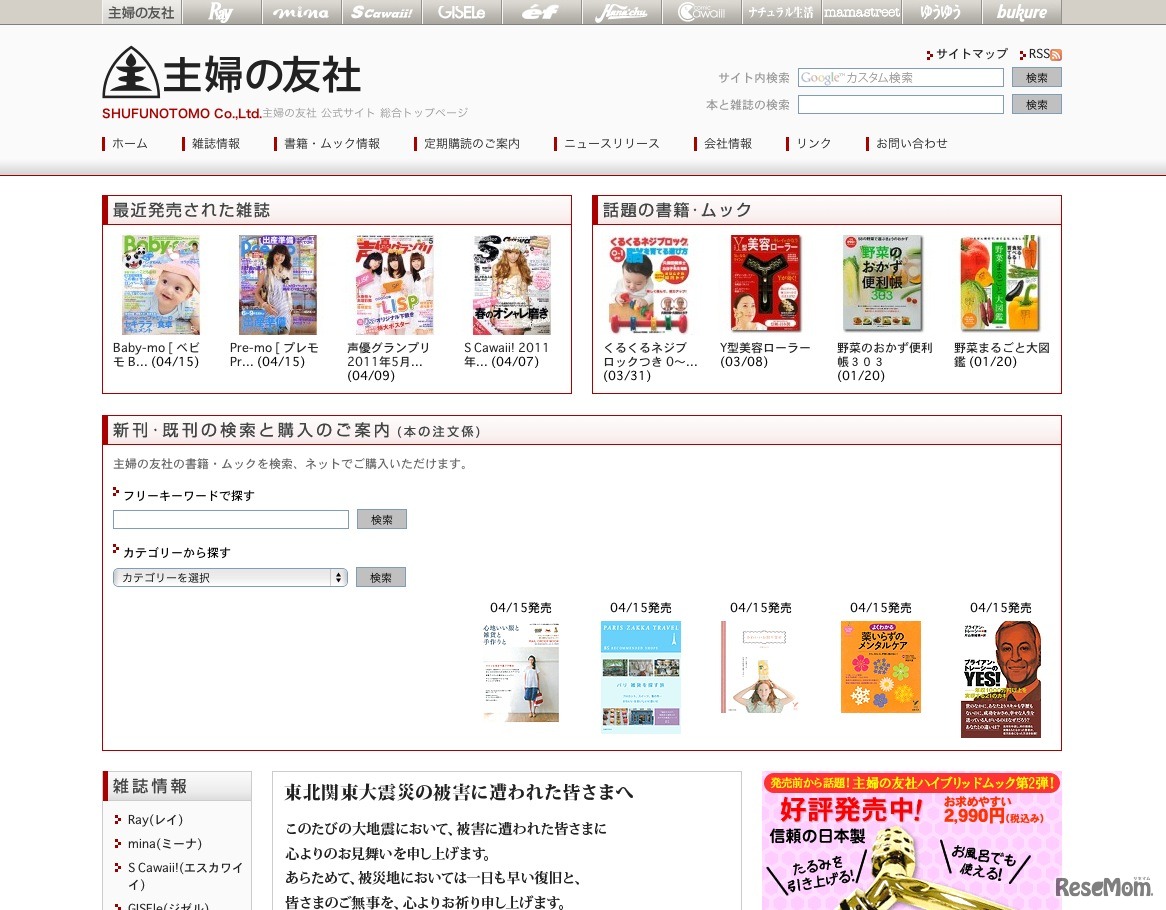1166x910 pixels.
Task: Click the Baby-mo (04/15) title link
Action: click(156, 355)
